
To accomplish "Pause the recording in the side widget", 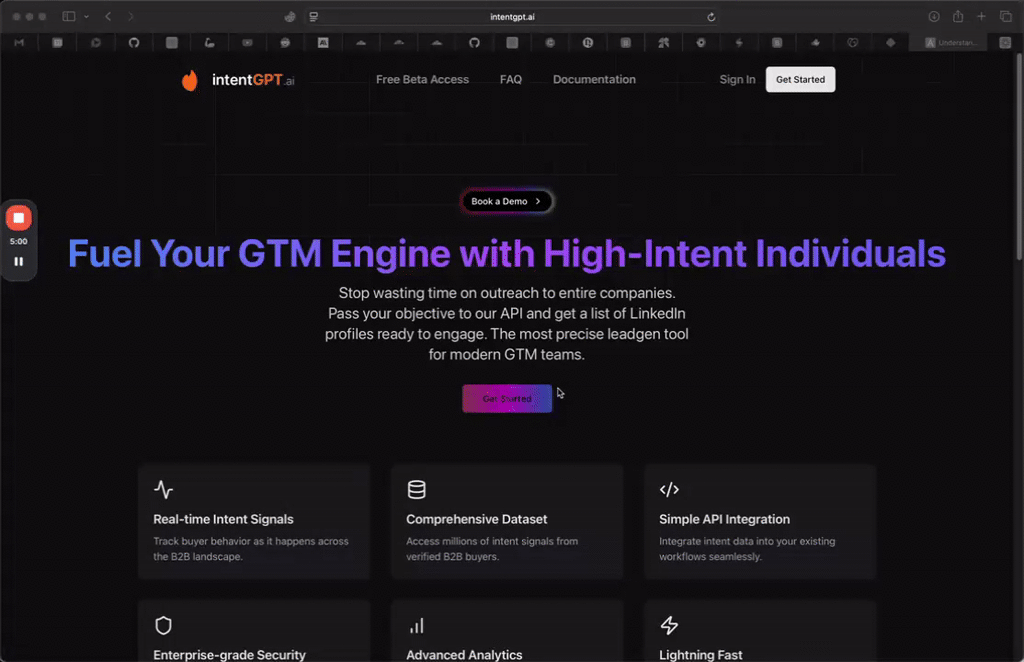I will coord(18,262).
